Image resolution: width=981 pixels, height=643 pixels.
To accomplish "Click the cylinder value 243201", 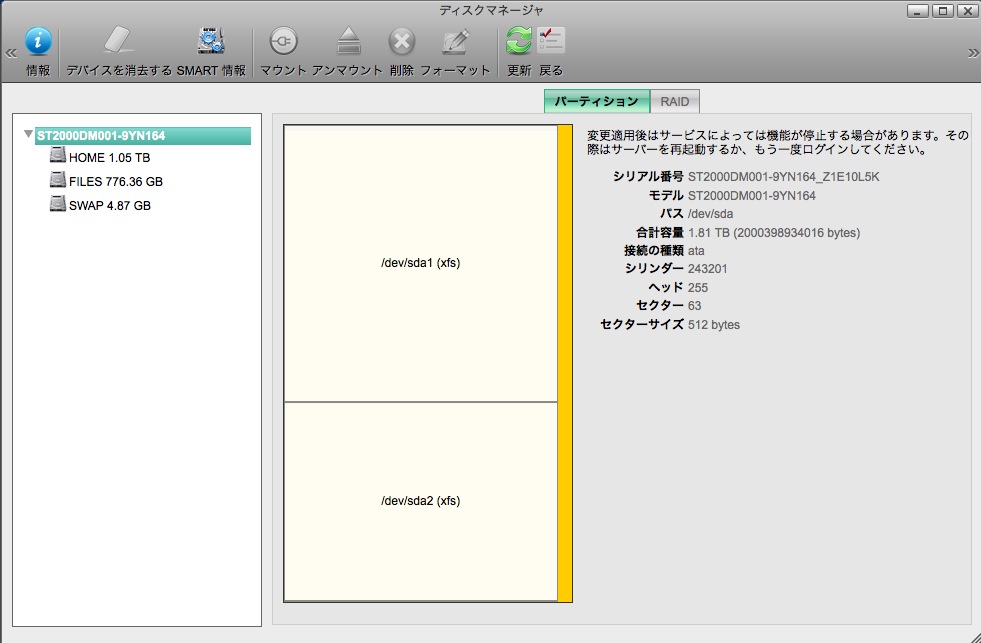I will [708, 269].
